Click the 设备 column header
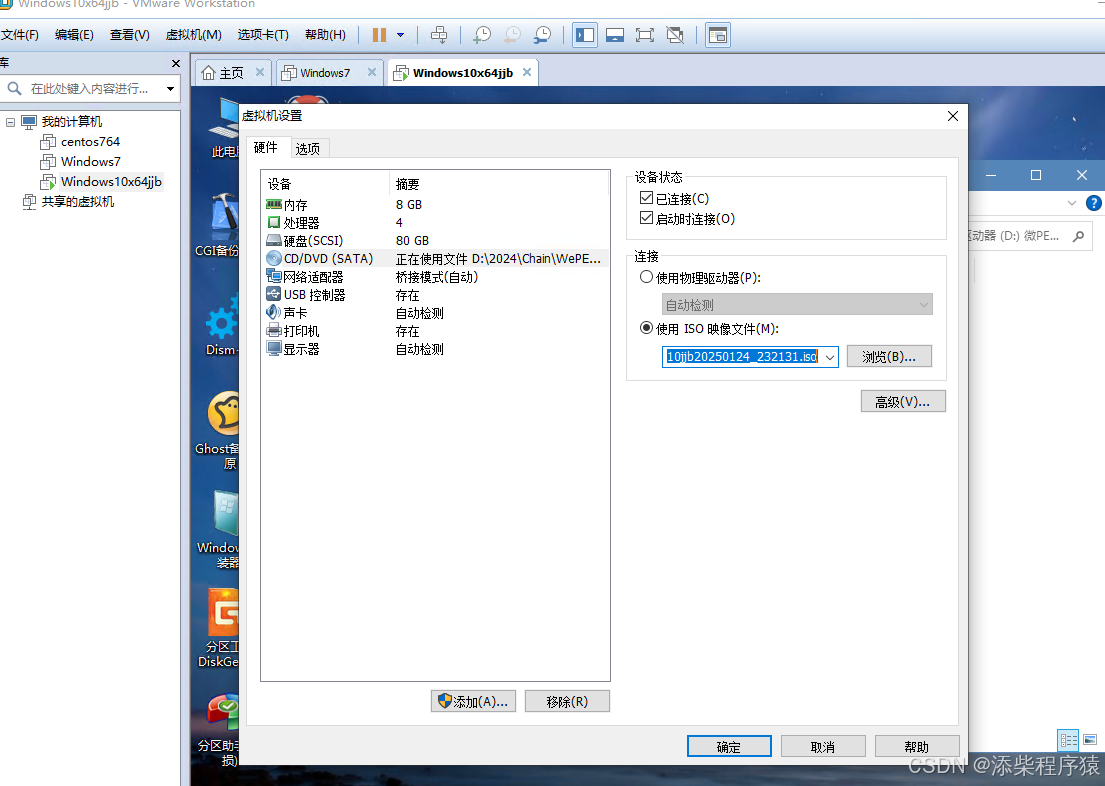The height and width of the screenshot is (786, 1105). coord(326,184)
